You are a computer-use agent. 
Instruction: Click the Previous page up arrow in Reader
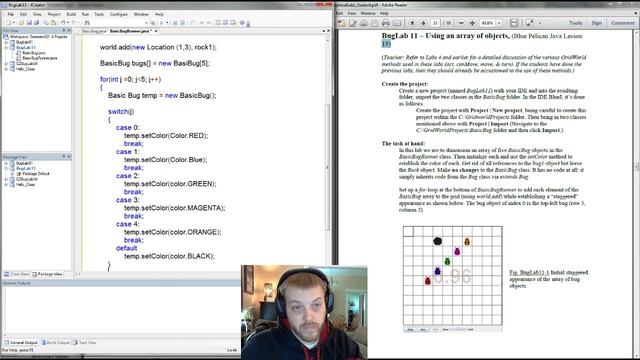pyautogui.click(x=412, y=23)
